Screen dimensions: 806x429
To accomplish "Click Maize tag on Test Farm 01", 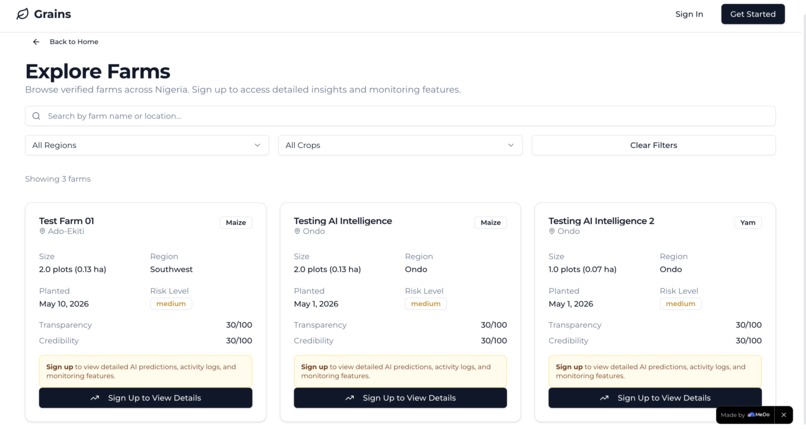I will click(236, 222).
